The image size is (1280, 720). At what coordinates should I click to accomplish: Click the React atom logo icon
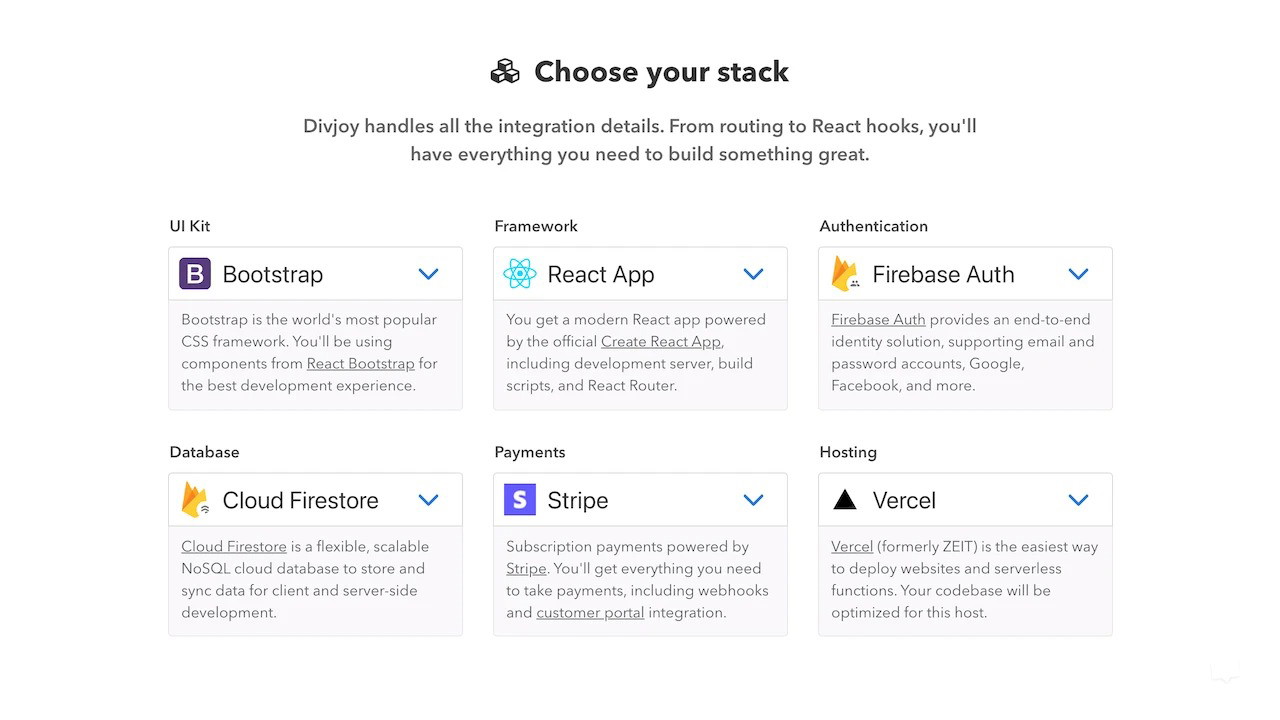tap(520, 274)
